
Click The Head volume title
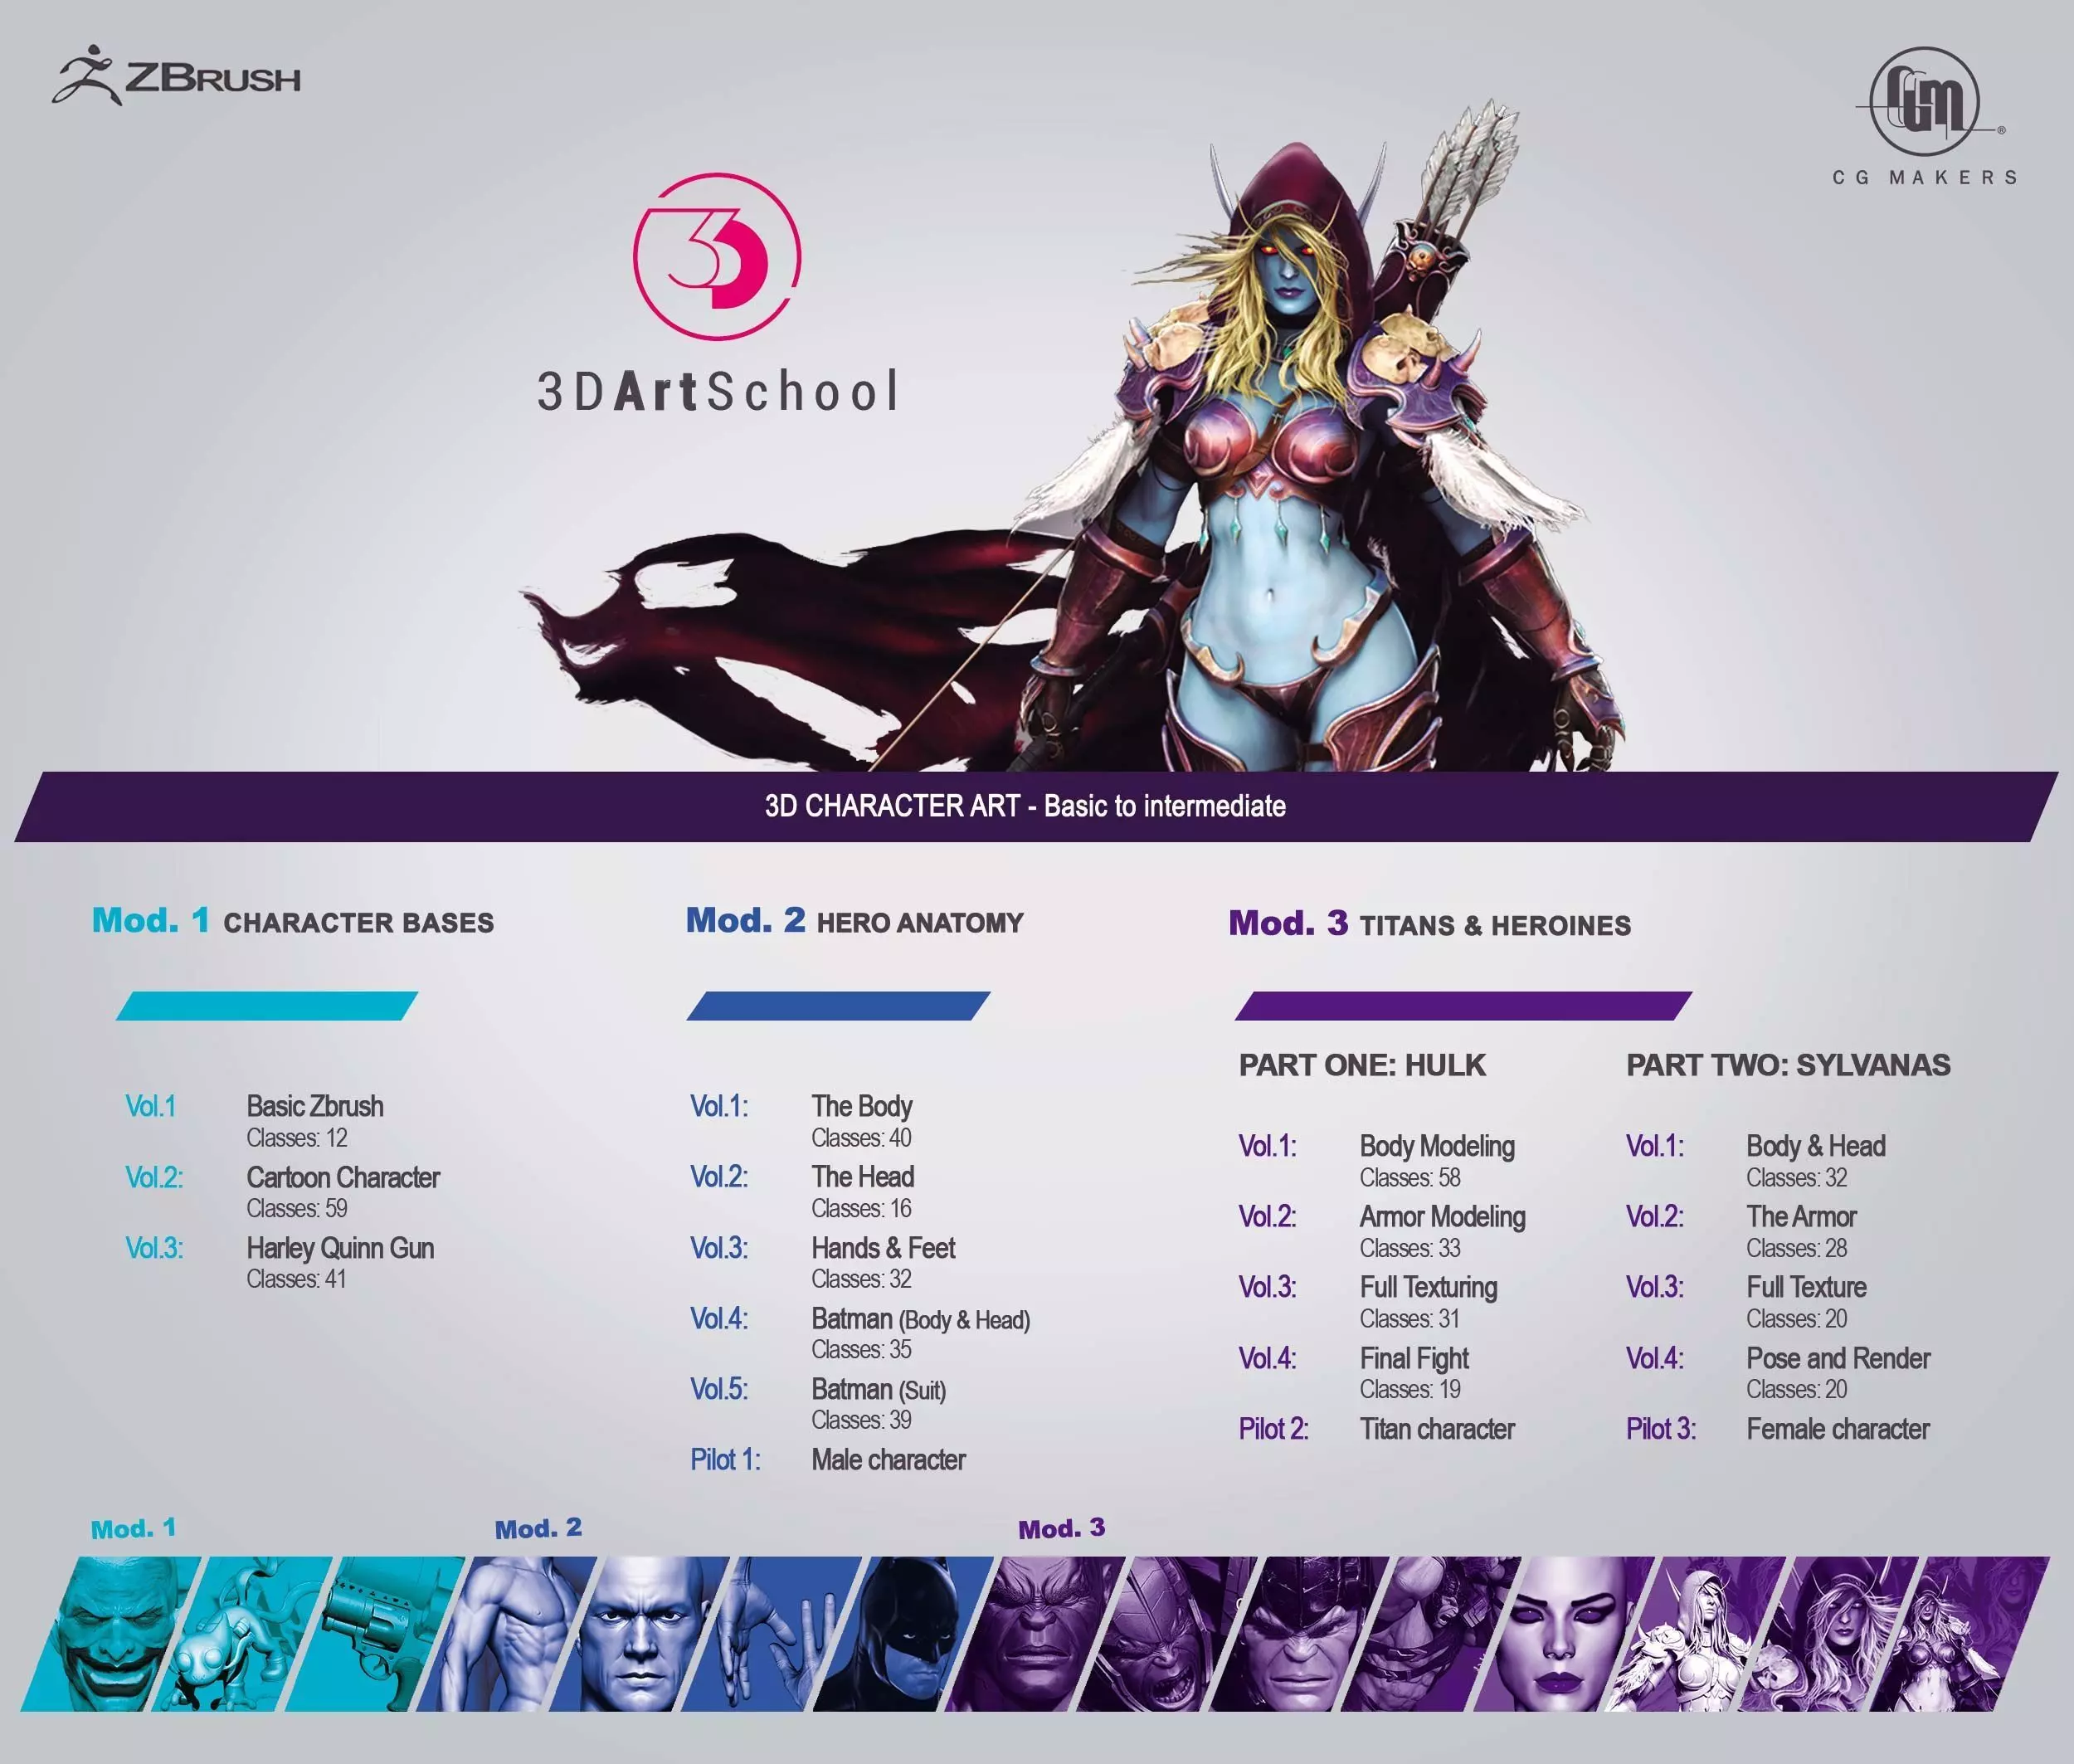[863, 1177]
